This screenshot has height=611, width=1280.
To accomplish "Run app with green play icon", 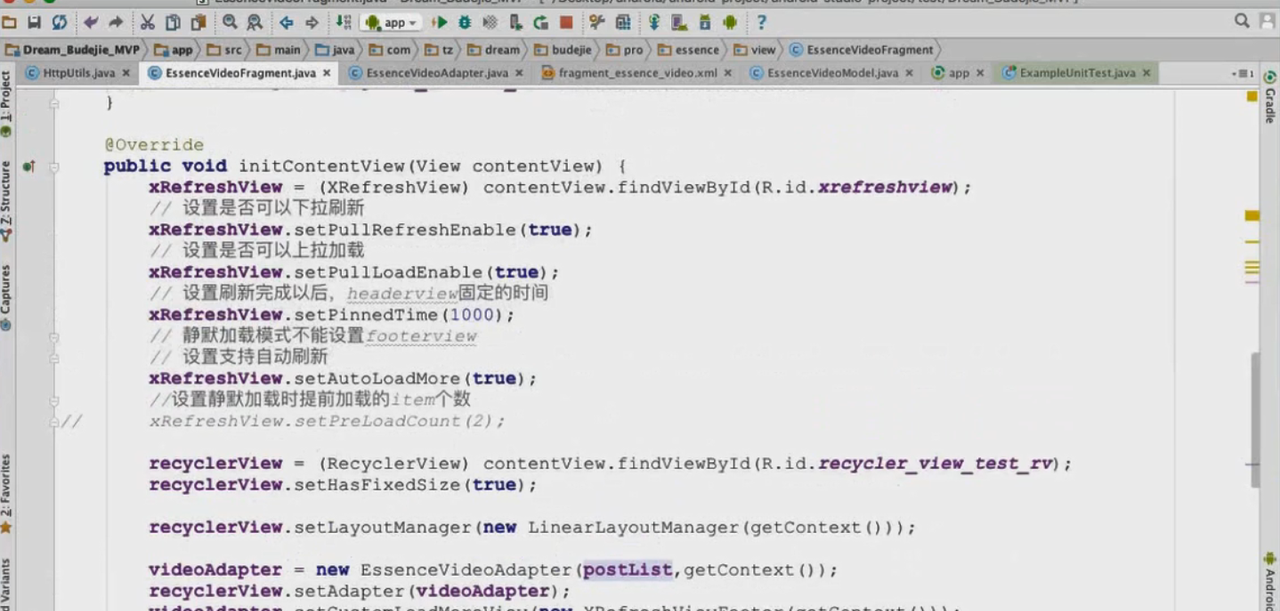I will (440, 22).
